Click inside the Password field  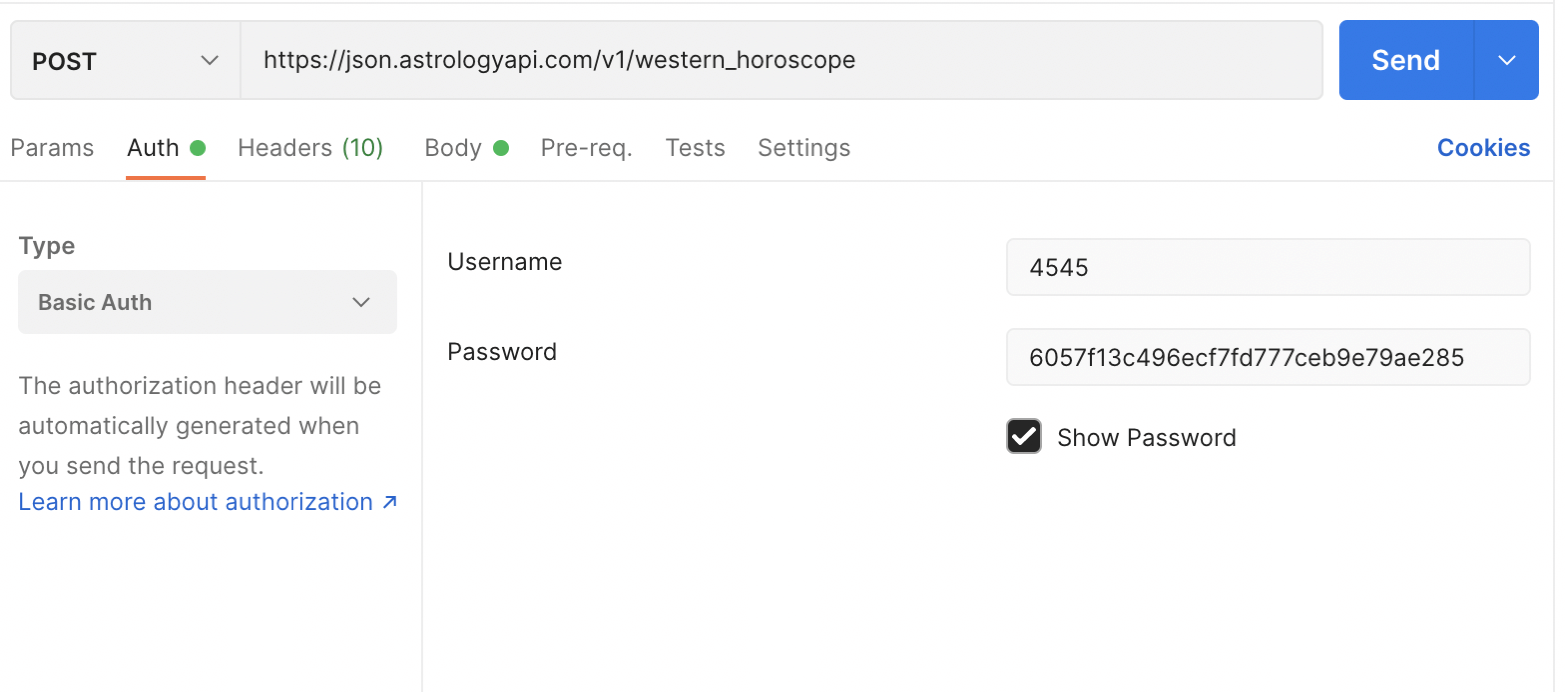pyautogui.click(x=1267, y=357)
